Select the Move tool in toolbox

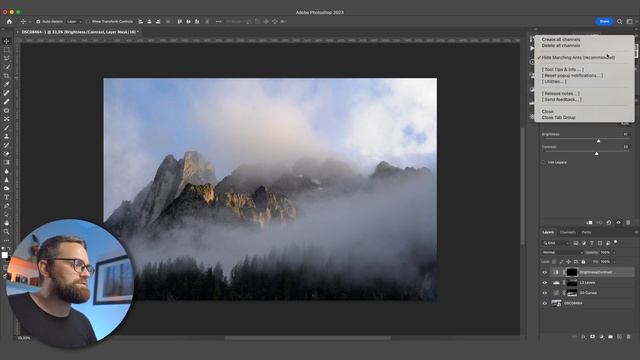click(7, 41)
